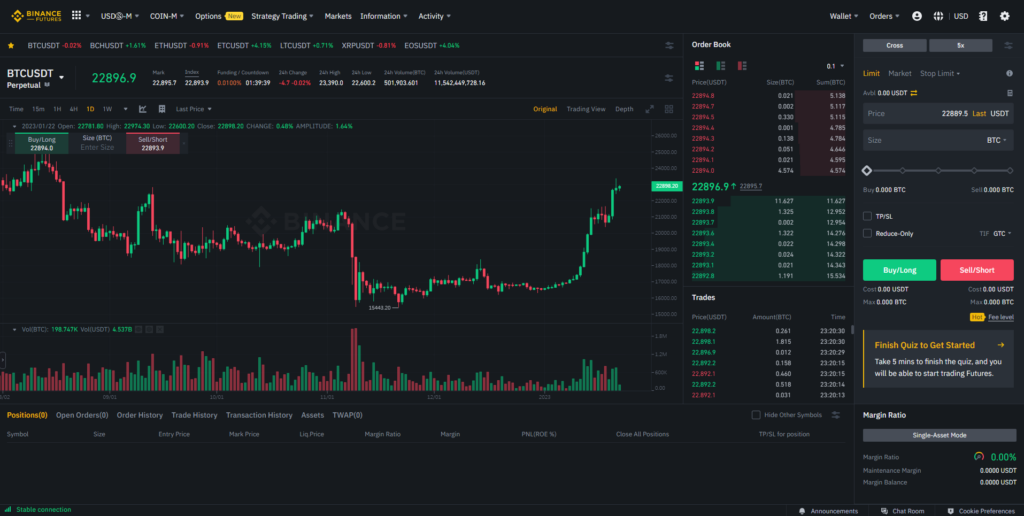Open the settings gear icon

click(1004, 16)
